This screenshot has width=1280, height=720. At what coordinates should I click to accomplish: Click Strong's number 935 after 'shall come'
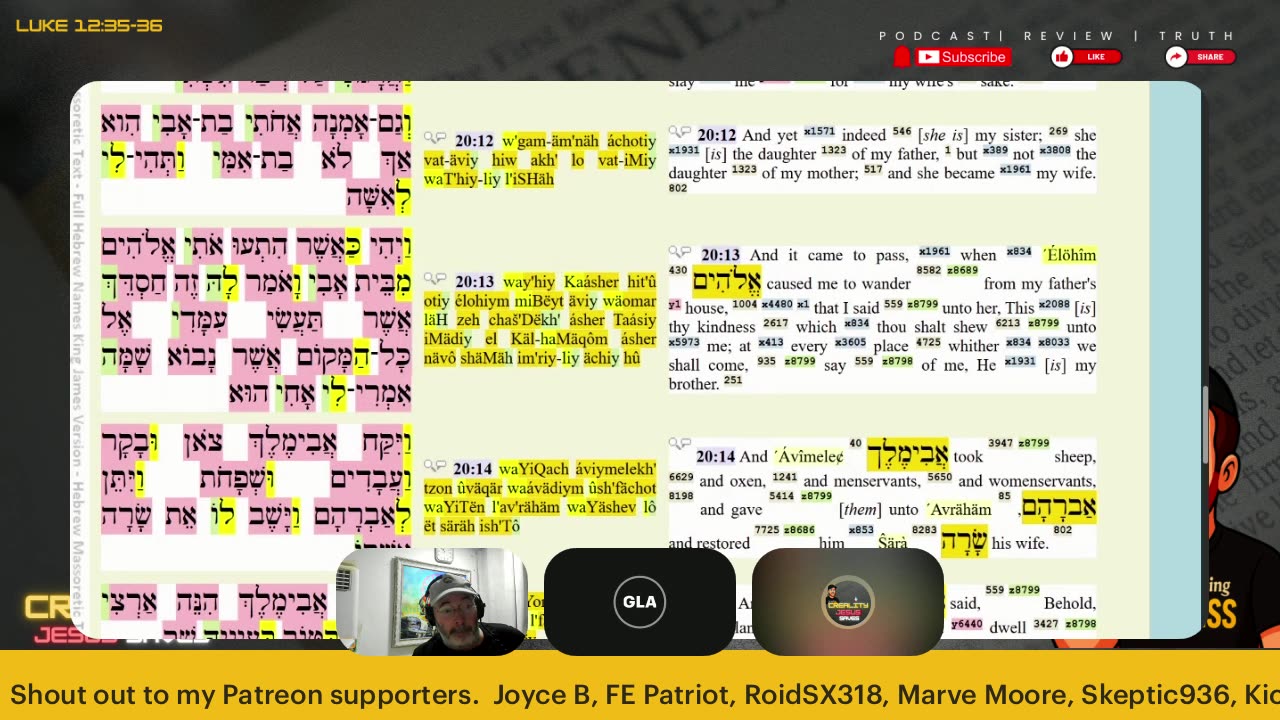pos(766,361)
